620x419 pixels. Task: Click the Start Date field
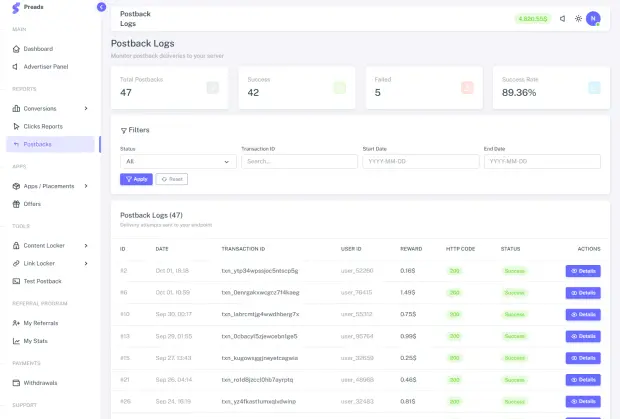421,162
